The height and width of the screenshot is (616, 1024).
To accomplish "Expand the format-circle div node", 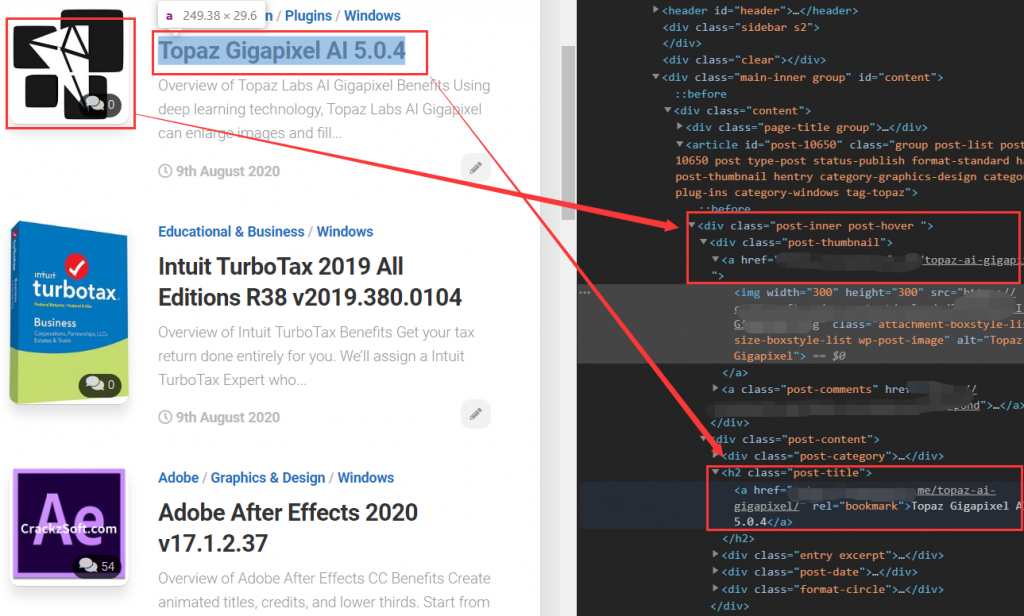I will click(715, 589).
